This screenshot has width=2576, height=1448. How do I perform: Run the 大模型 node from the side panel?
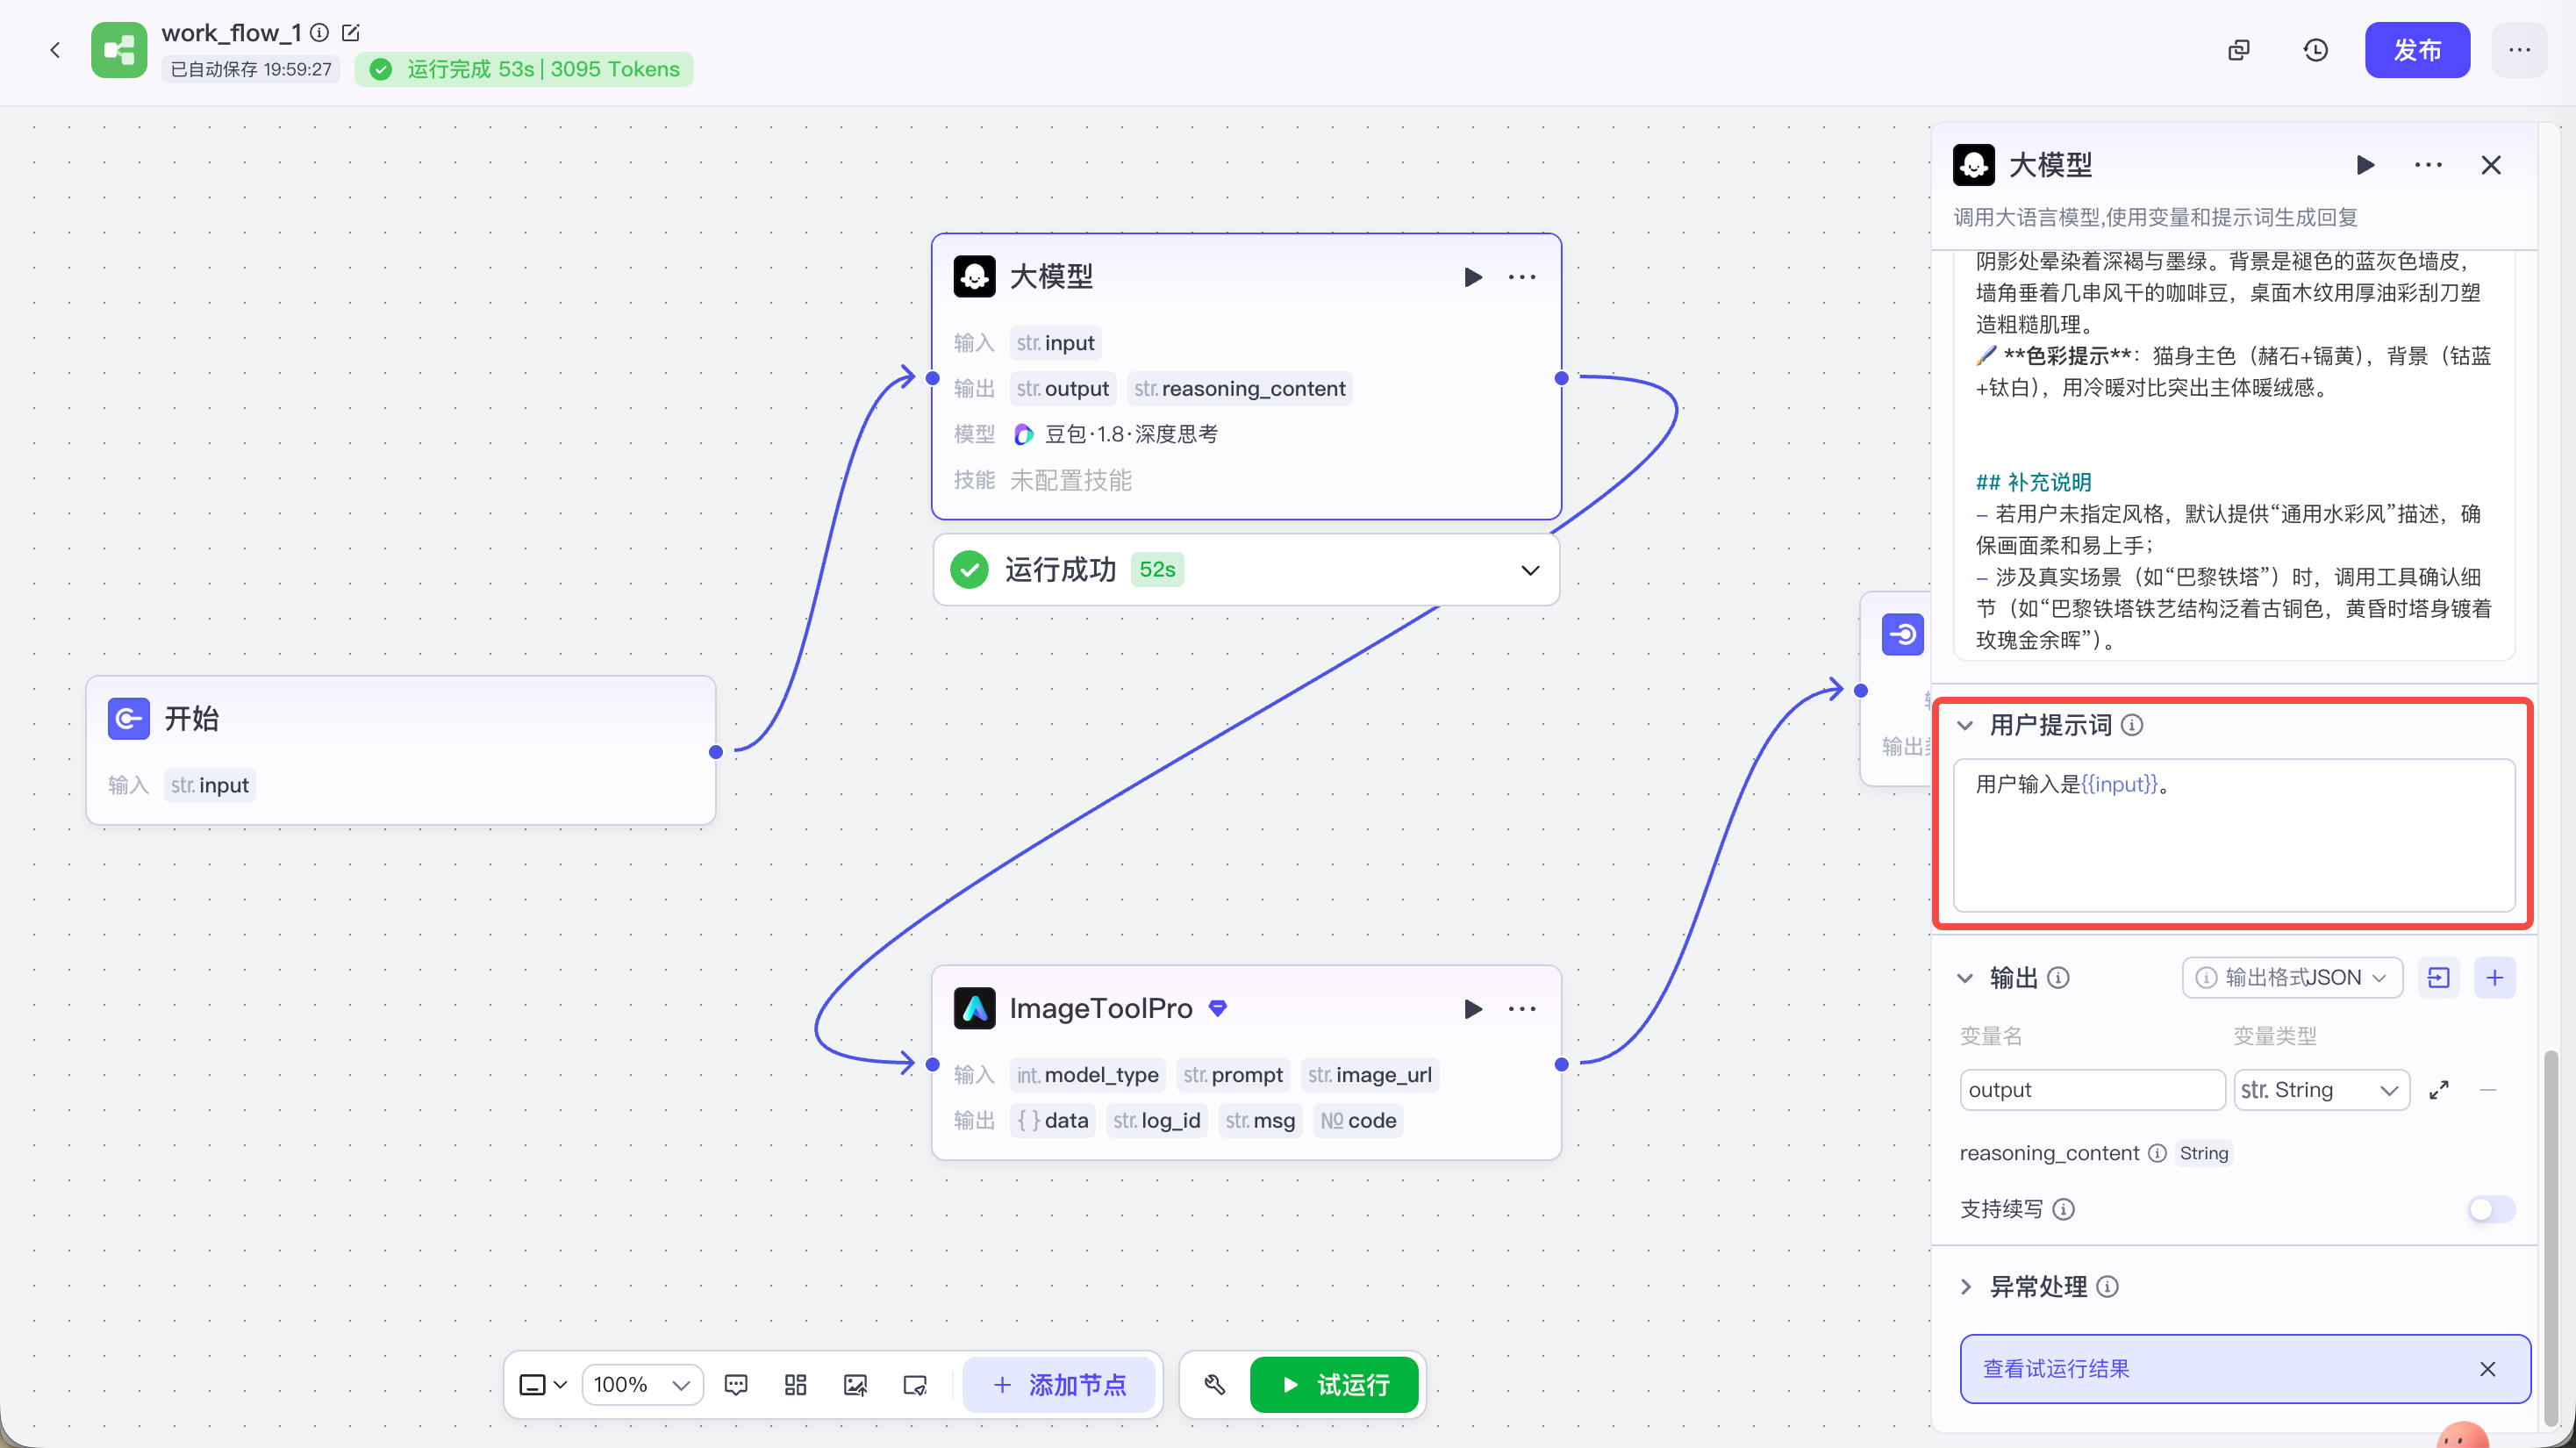tap(2365, 165)
